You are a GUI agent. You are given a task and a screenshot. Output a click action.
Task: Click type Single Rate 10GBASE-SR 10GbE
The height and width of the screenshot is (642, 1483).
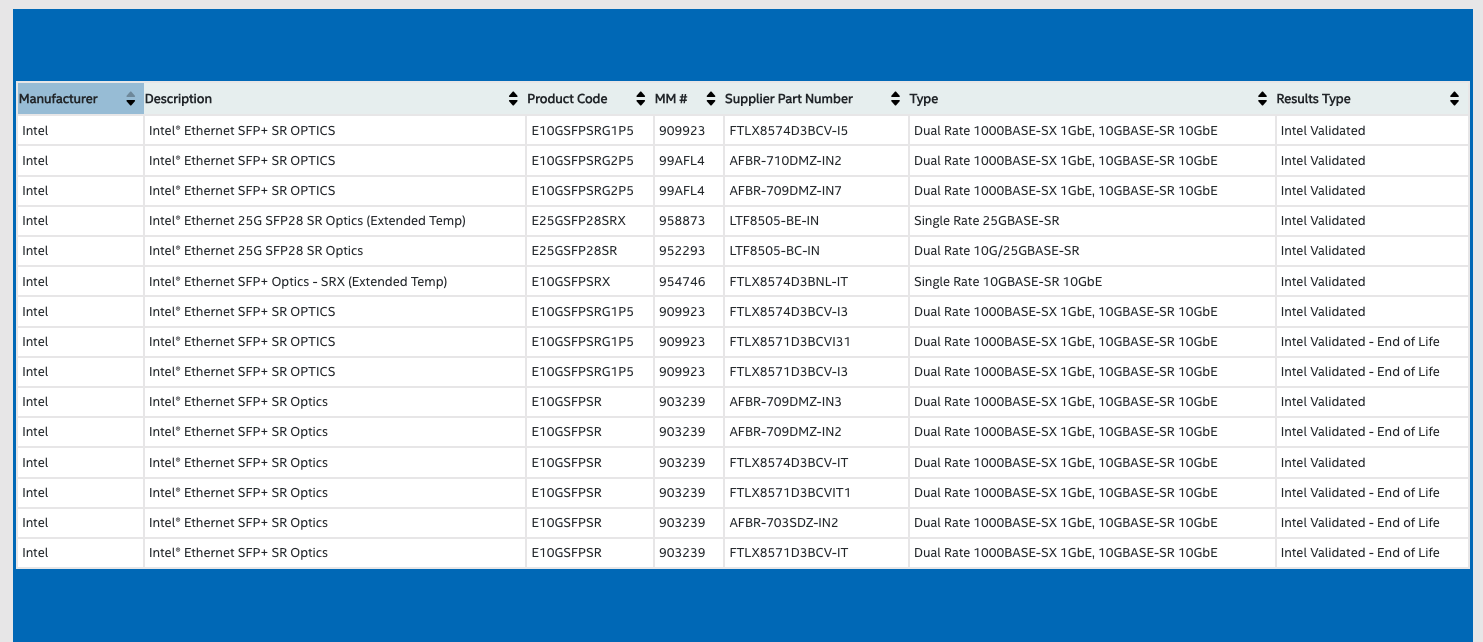coord(1008,281)
